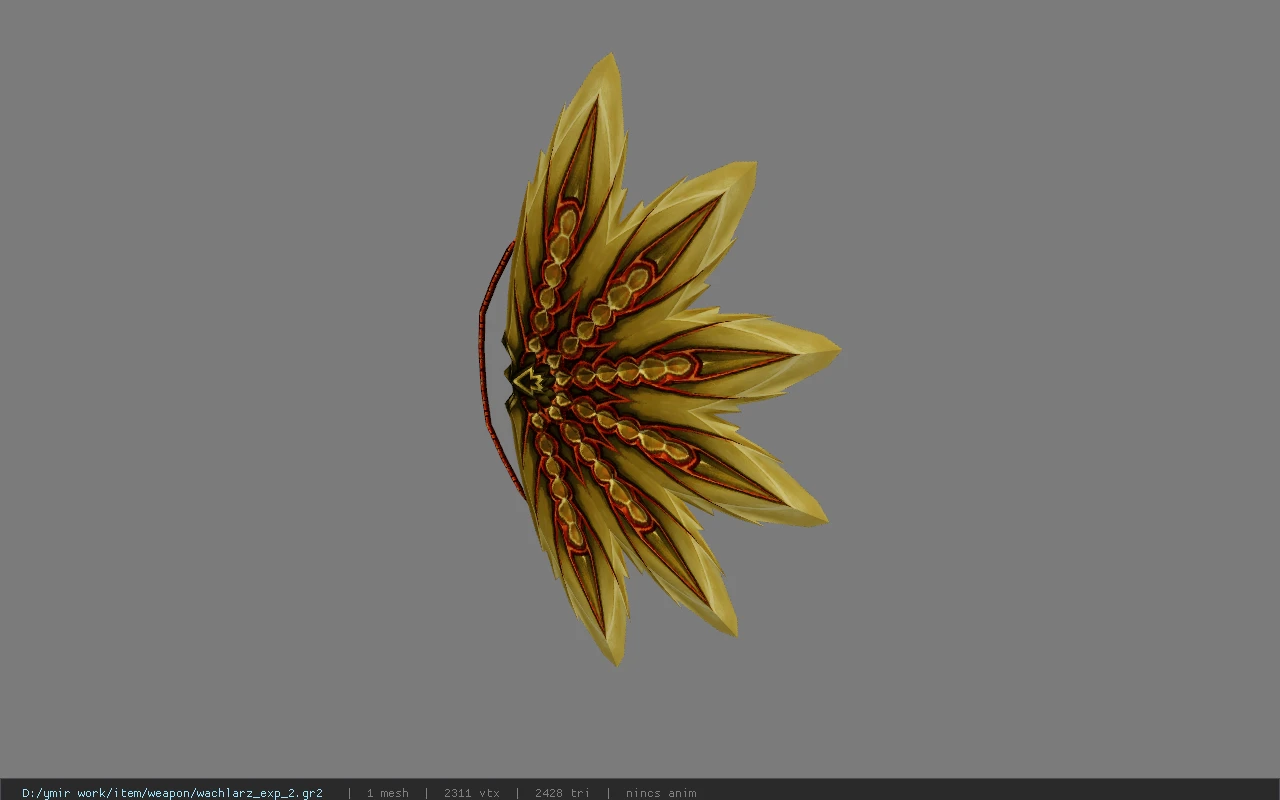
Task: Click the '2311 vtx' vertex count
Action: [471, 793]
